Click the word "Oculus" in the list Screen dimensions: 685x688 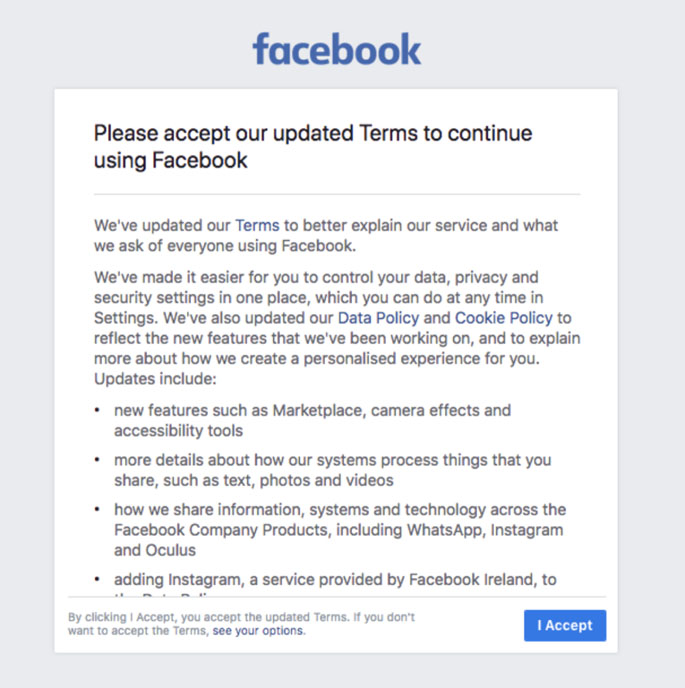pos(170,550)
